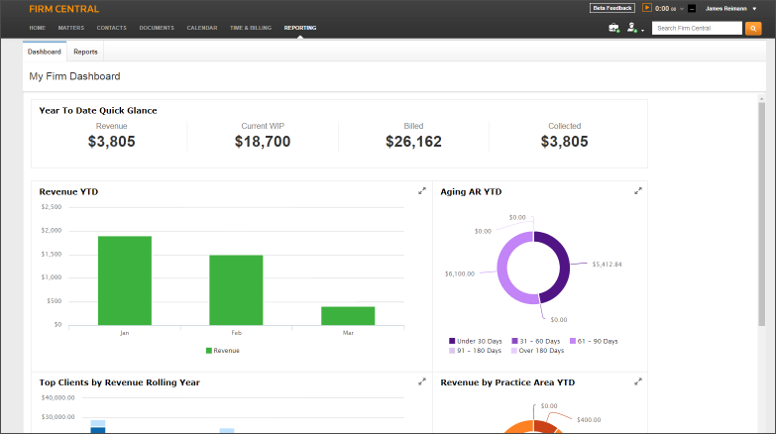Click in the Search Firm Central field
The image size is (776, 434).
[x=696, y=28]
